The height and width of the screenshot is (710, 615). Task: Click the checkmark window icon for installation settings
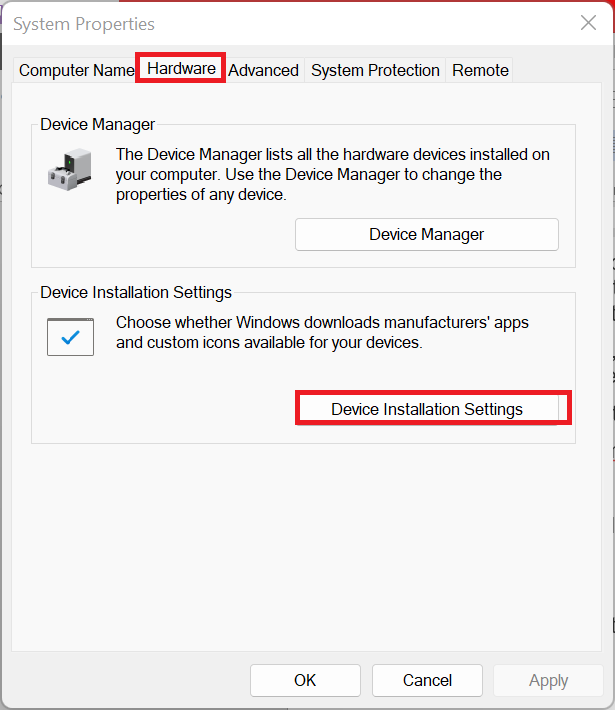tap(70, 337)
